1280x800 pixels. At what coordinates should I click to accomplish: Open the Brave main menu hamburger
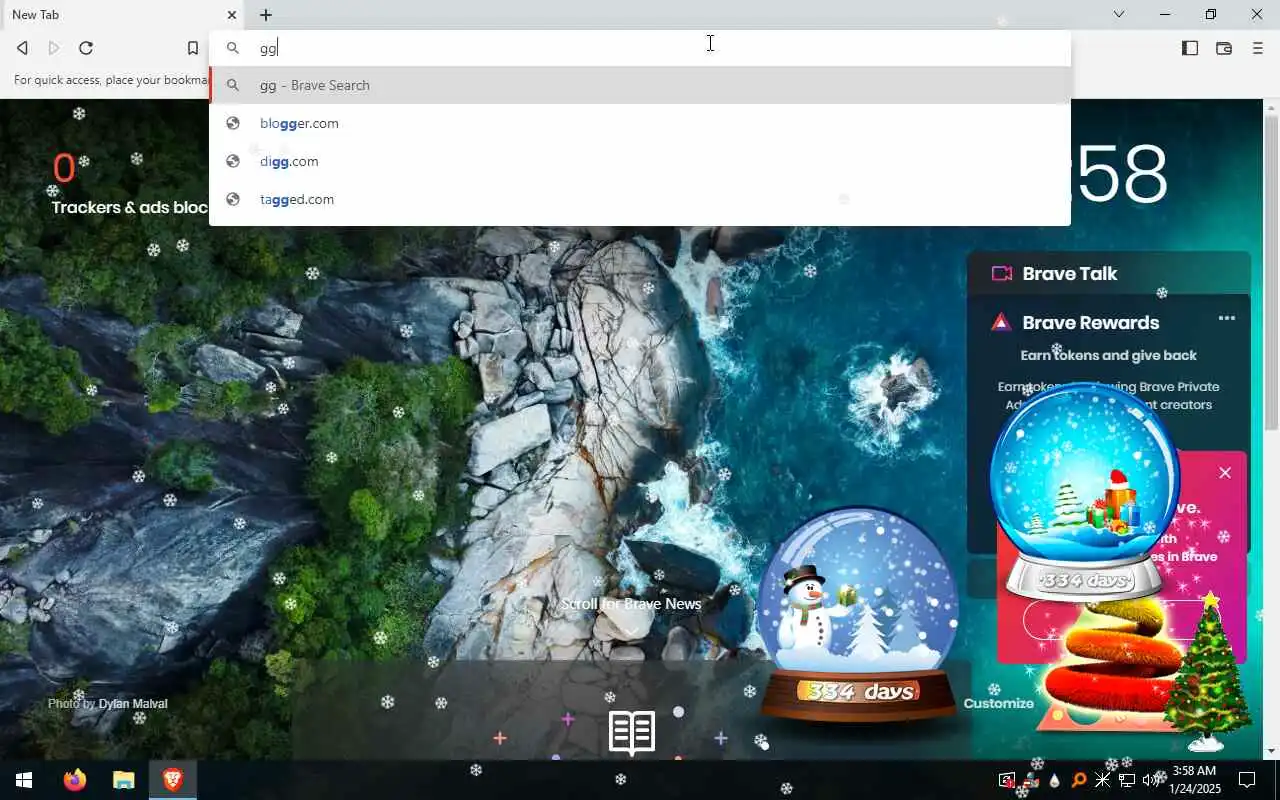pyautogui.click(x=1258, y=48)
